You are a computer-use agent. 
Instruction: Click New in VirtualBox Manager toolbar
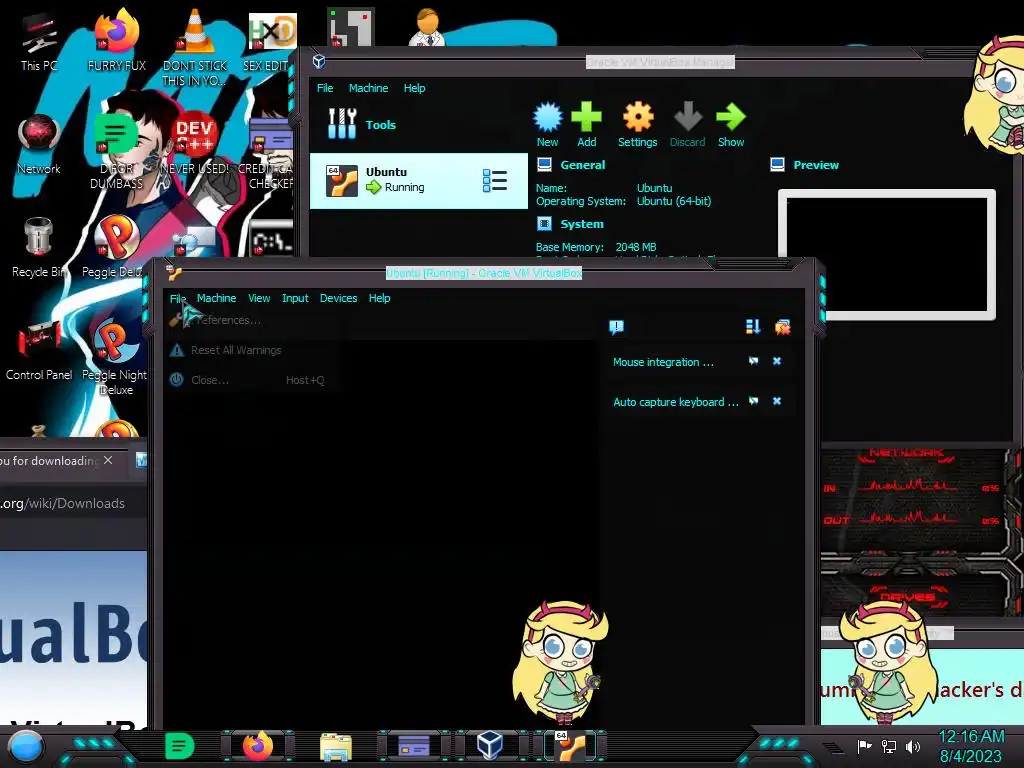click(547, 124)
